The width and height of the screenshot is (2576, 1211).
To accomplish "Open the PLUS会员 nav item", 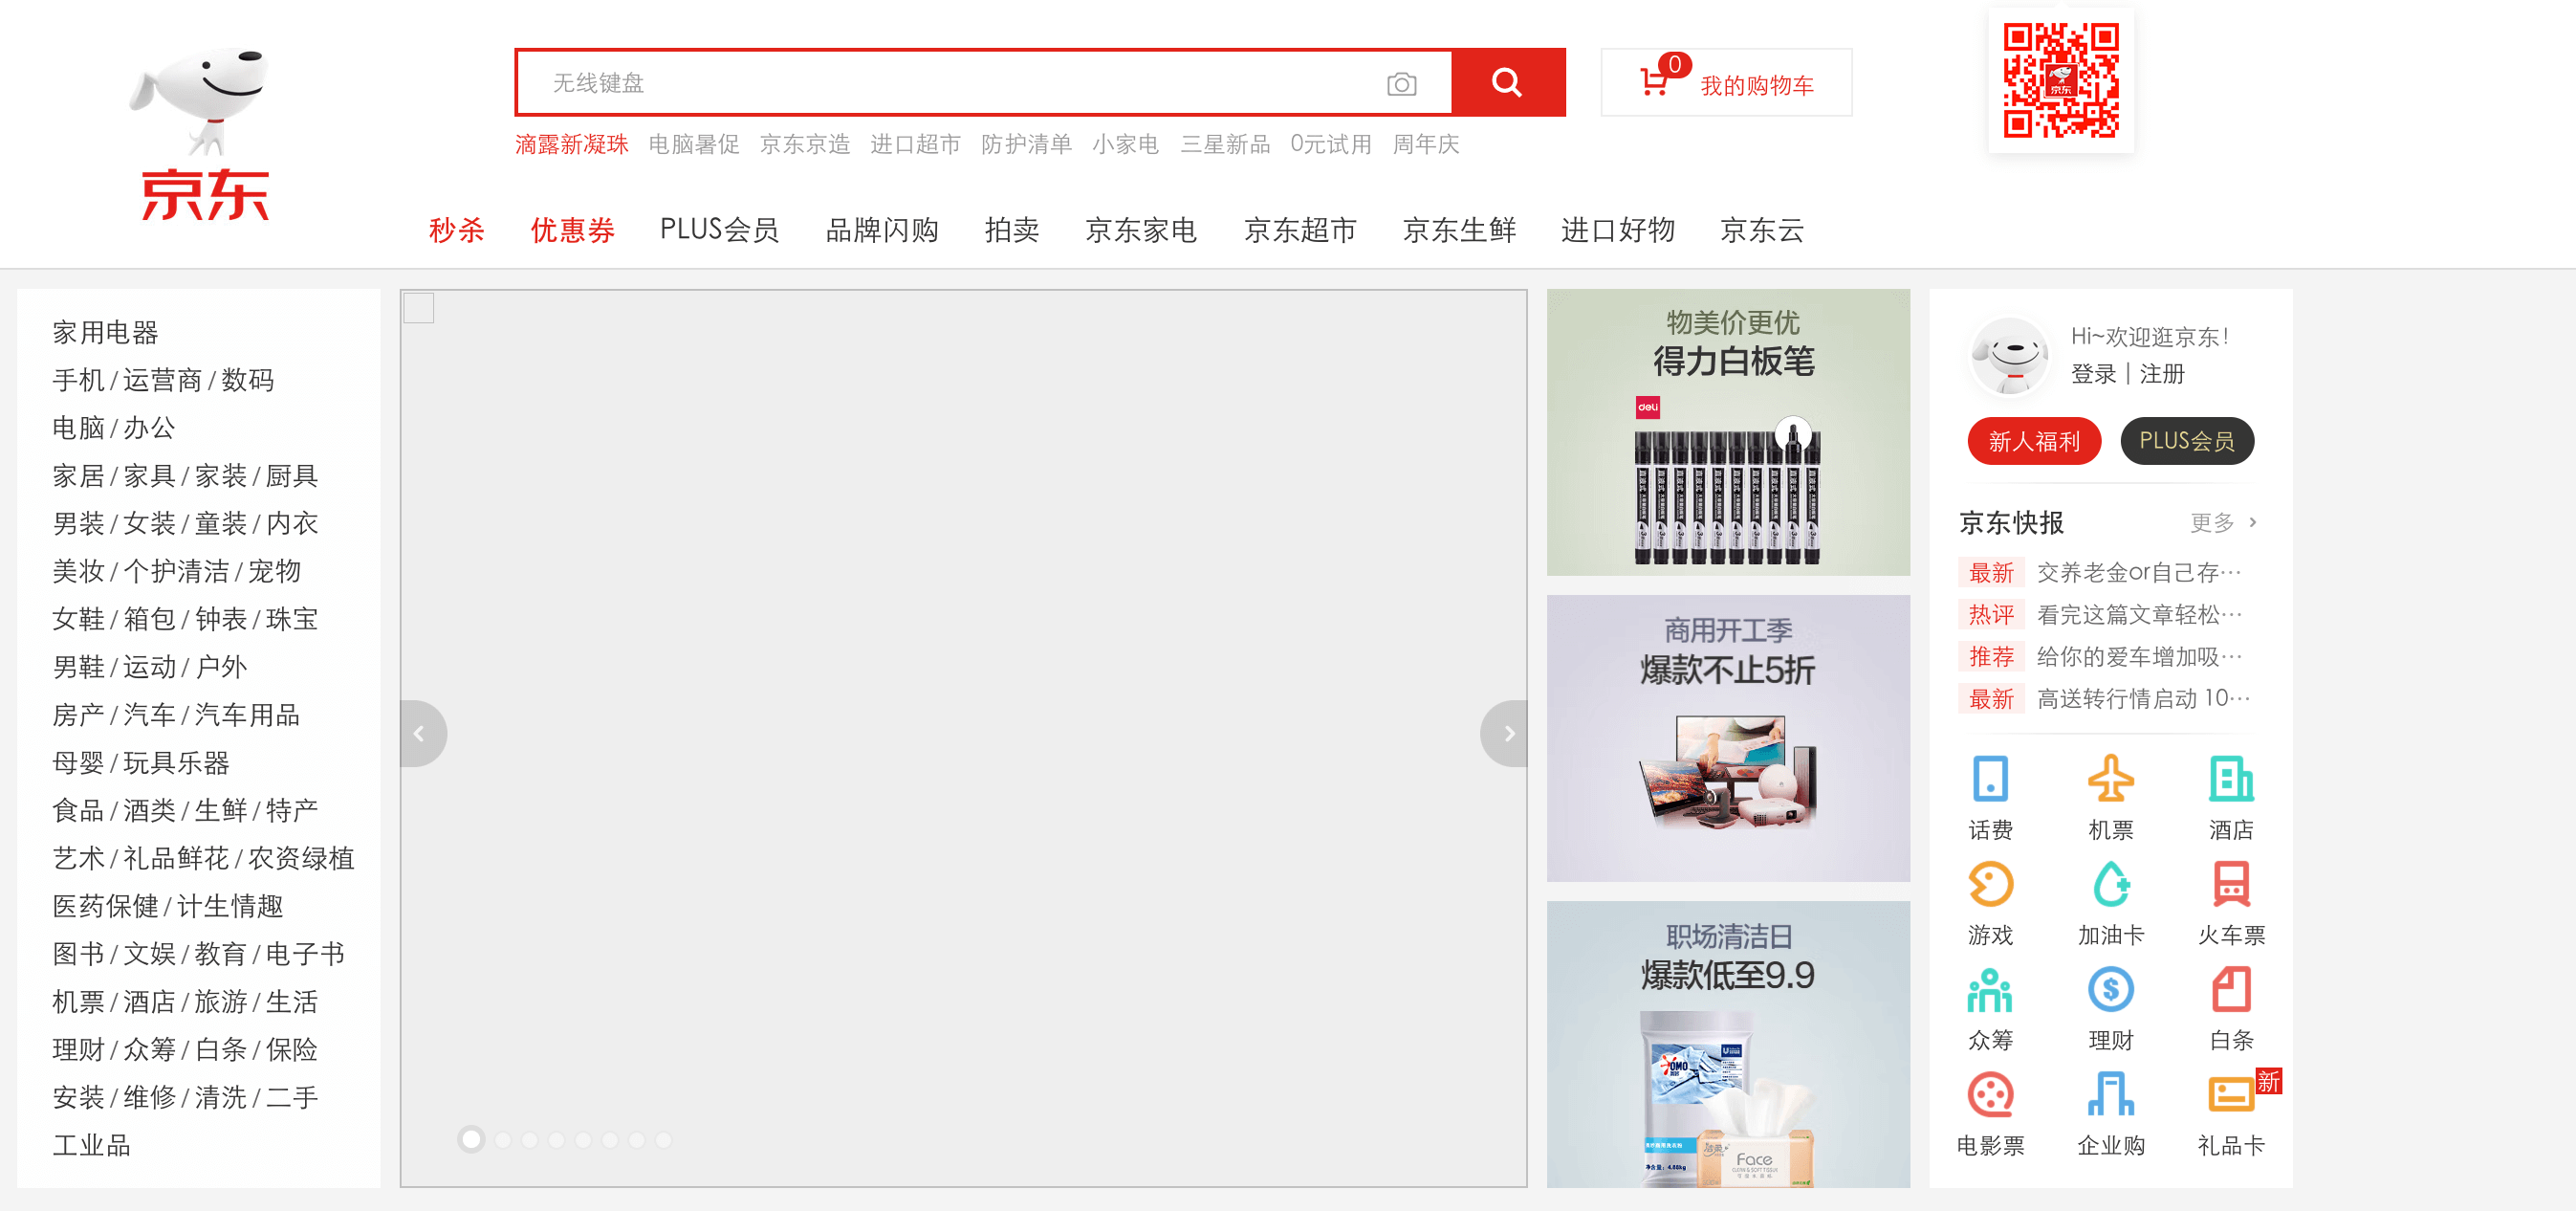I will 719,230.
